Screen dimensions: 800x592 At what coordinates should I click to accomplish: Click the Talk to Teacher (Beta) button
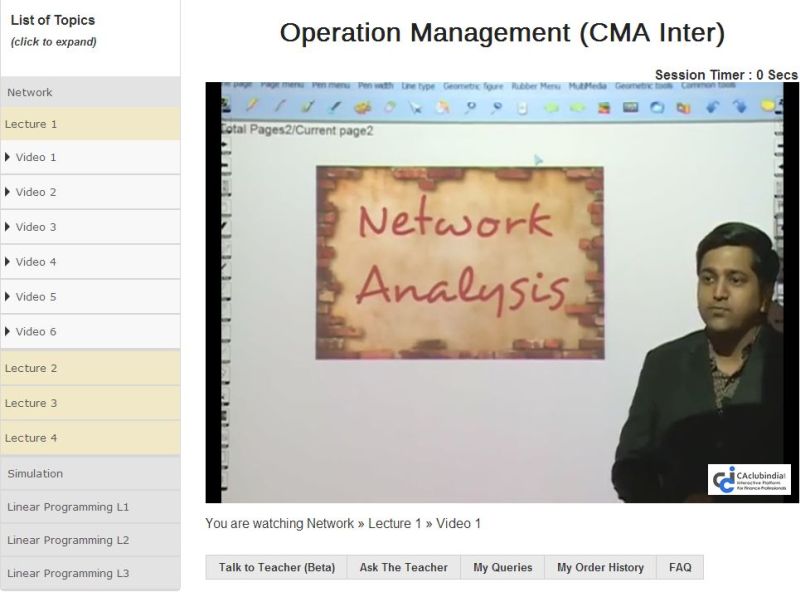tap(277, 567)
